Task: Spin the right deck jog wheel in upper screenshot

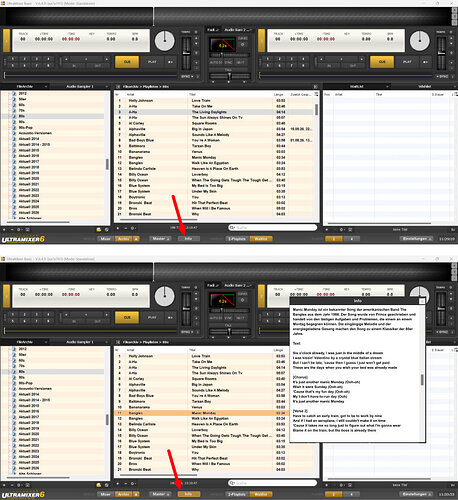Action: click(420, 41)
